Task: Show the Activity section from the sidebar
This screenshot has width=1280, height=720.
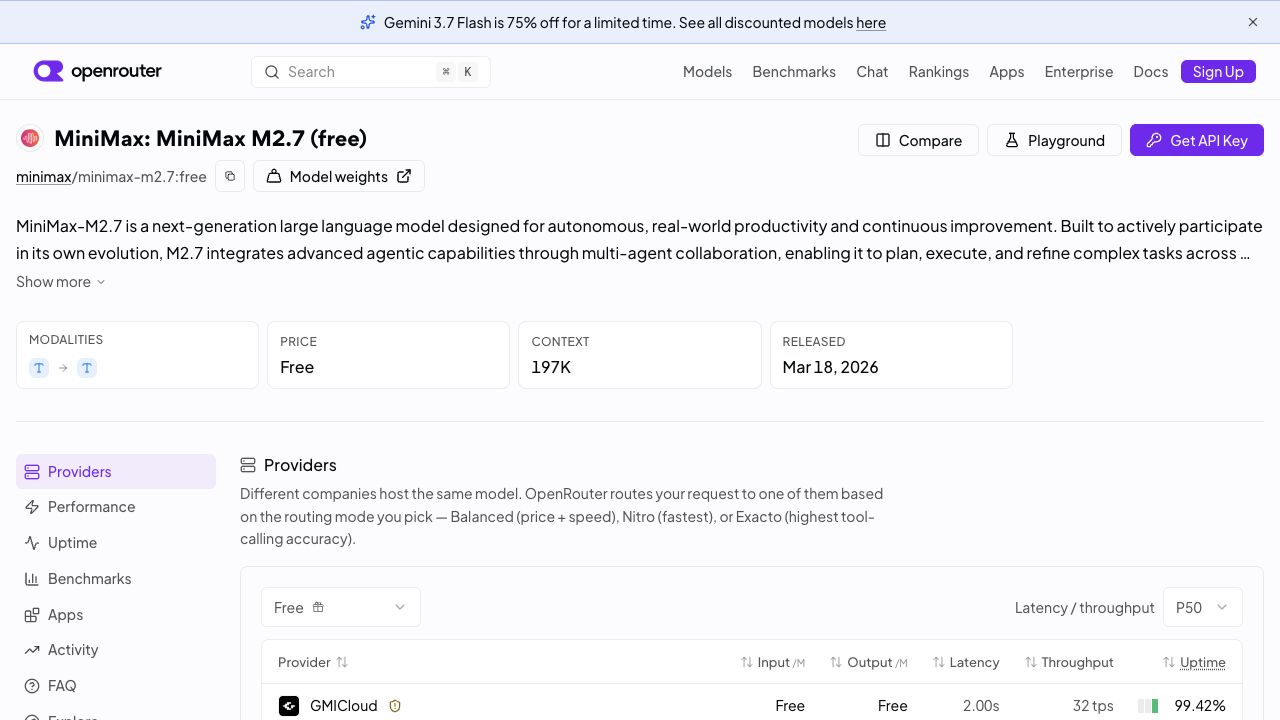Action: pyautogui.click(x=116, y=650)
